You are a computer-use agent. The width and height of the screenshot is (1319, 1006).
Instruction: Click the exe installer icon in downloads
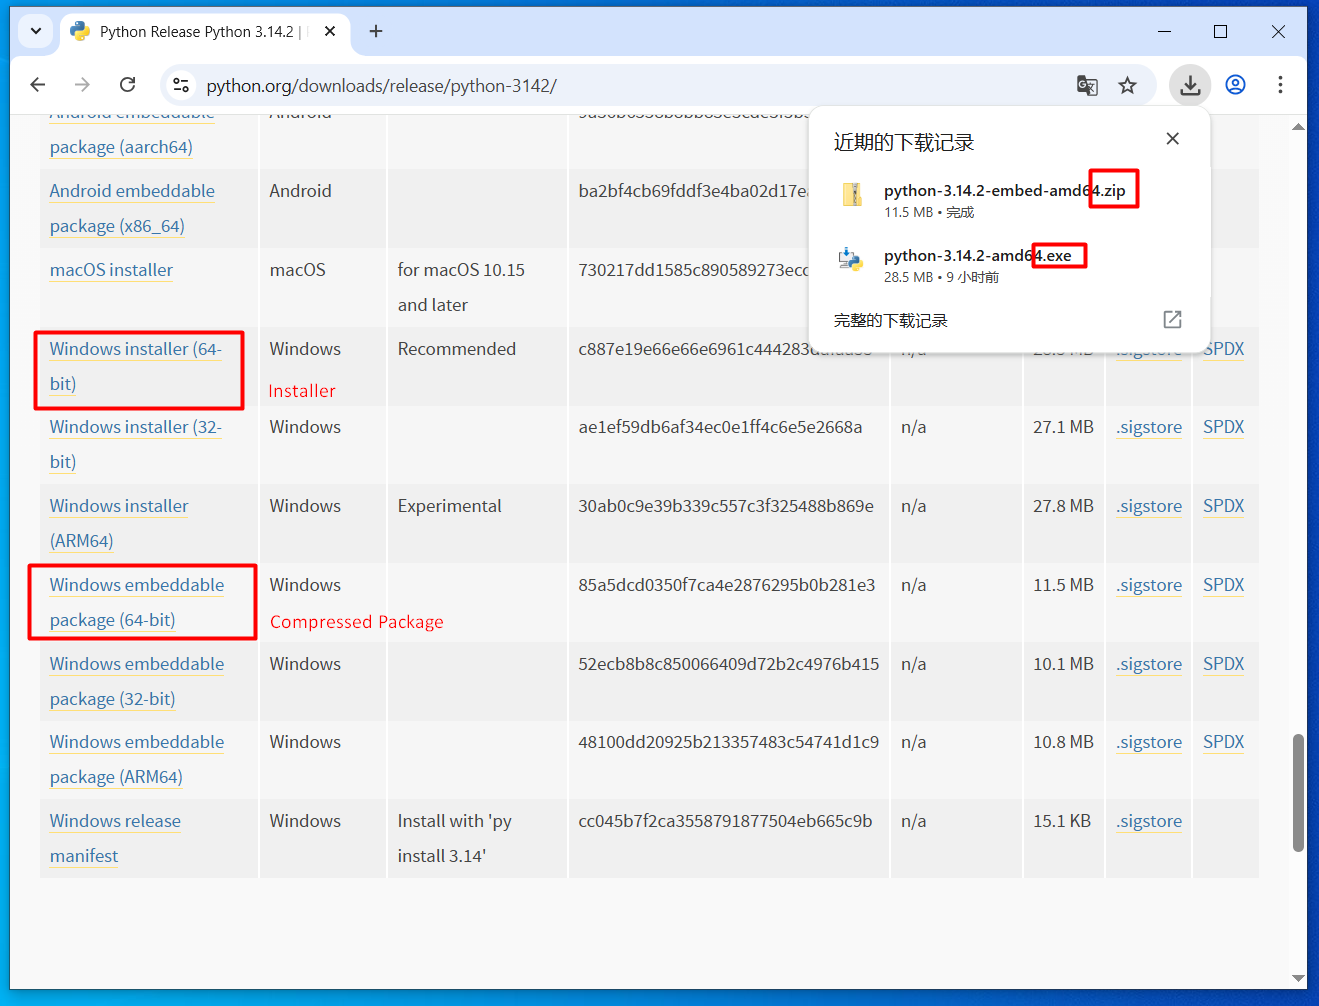851,259
